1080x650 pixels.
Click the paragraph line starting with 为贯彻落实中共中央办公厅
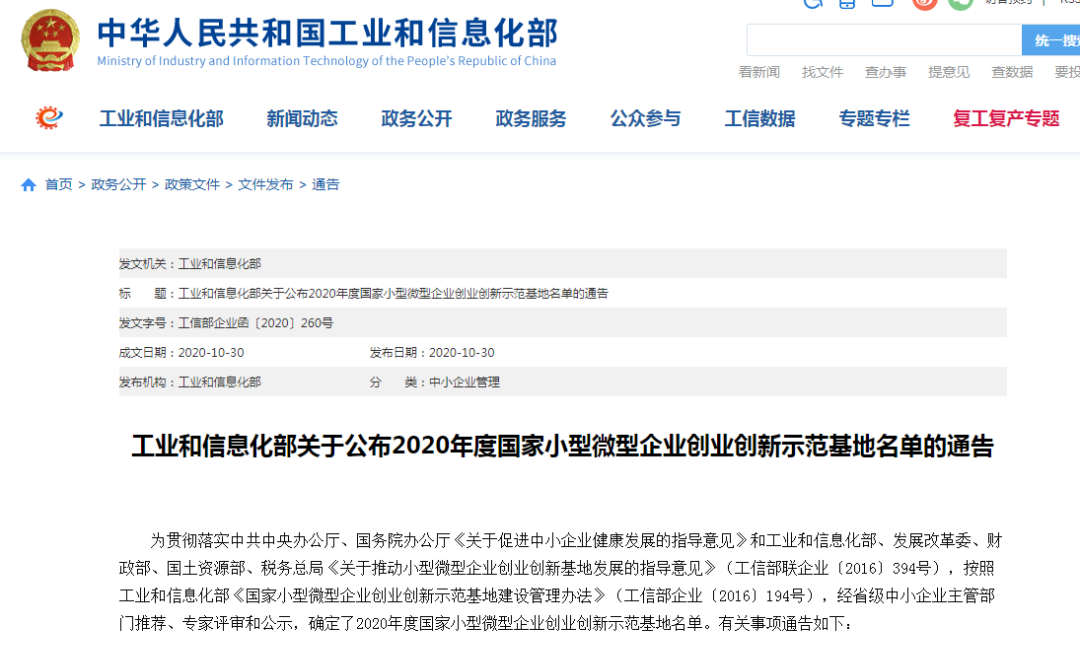click(x=576, y=541)
